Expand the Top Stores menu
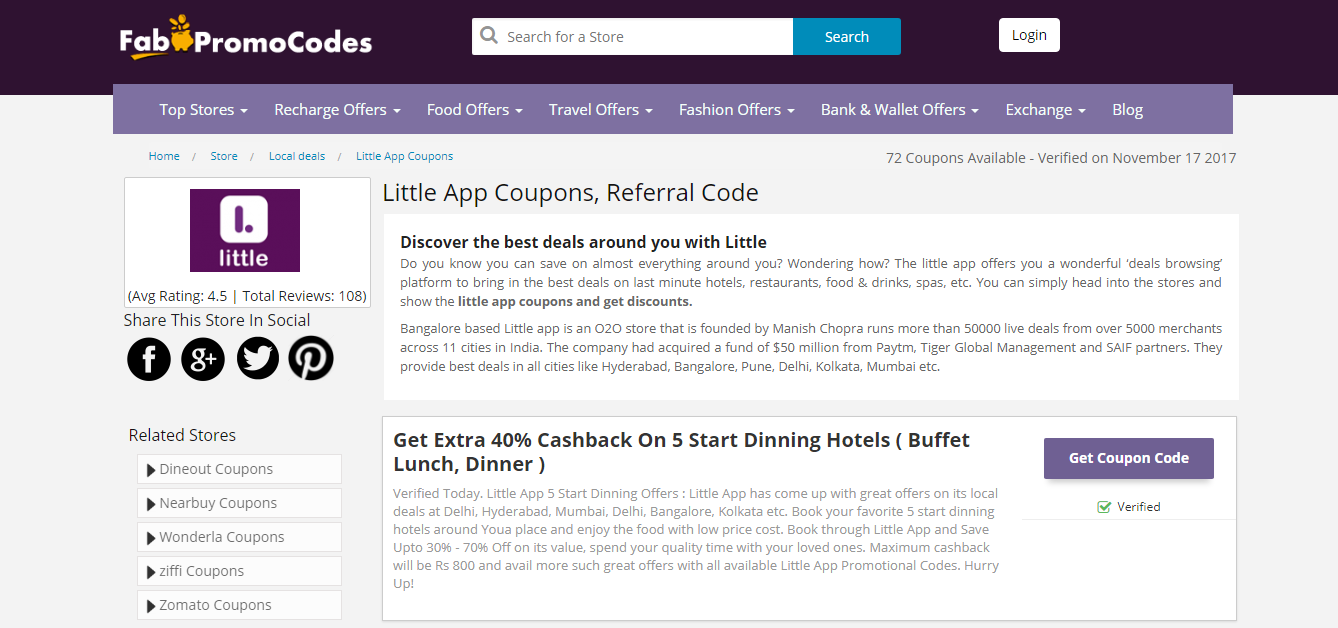This screenshot has height=628, width=1338. (x=203, y=110)
